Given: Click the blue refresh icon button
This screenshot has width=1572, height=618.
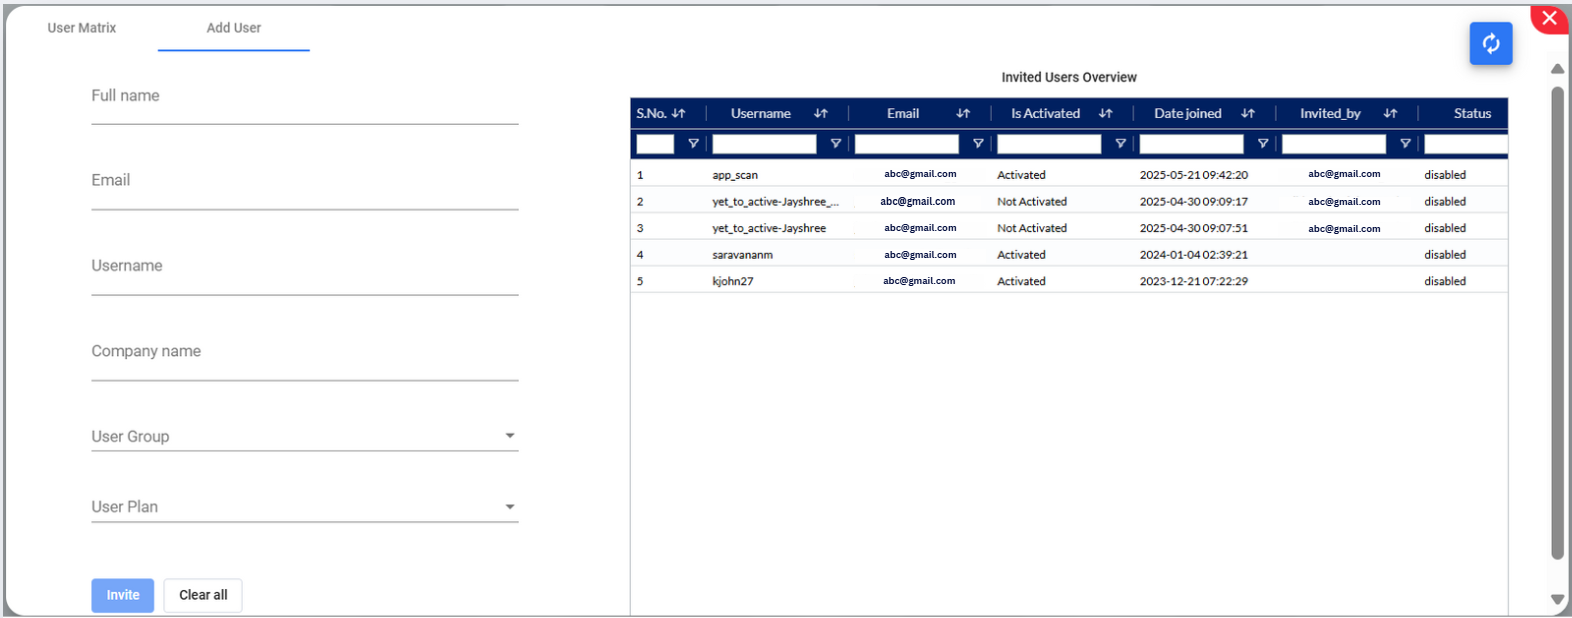Looking at the screenshot, I should click(1490, 44).
